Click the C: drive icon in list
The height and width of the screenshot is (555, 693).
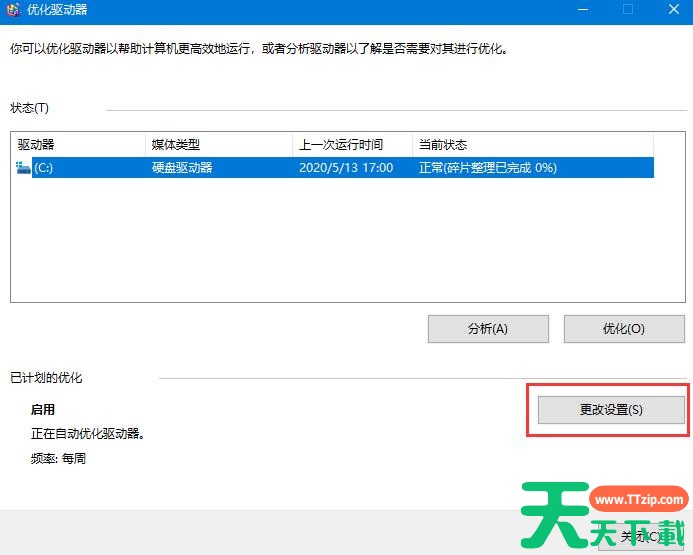[x=24, y=168]
